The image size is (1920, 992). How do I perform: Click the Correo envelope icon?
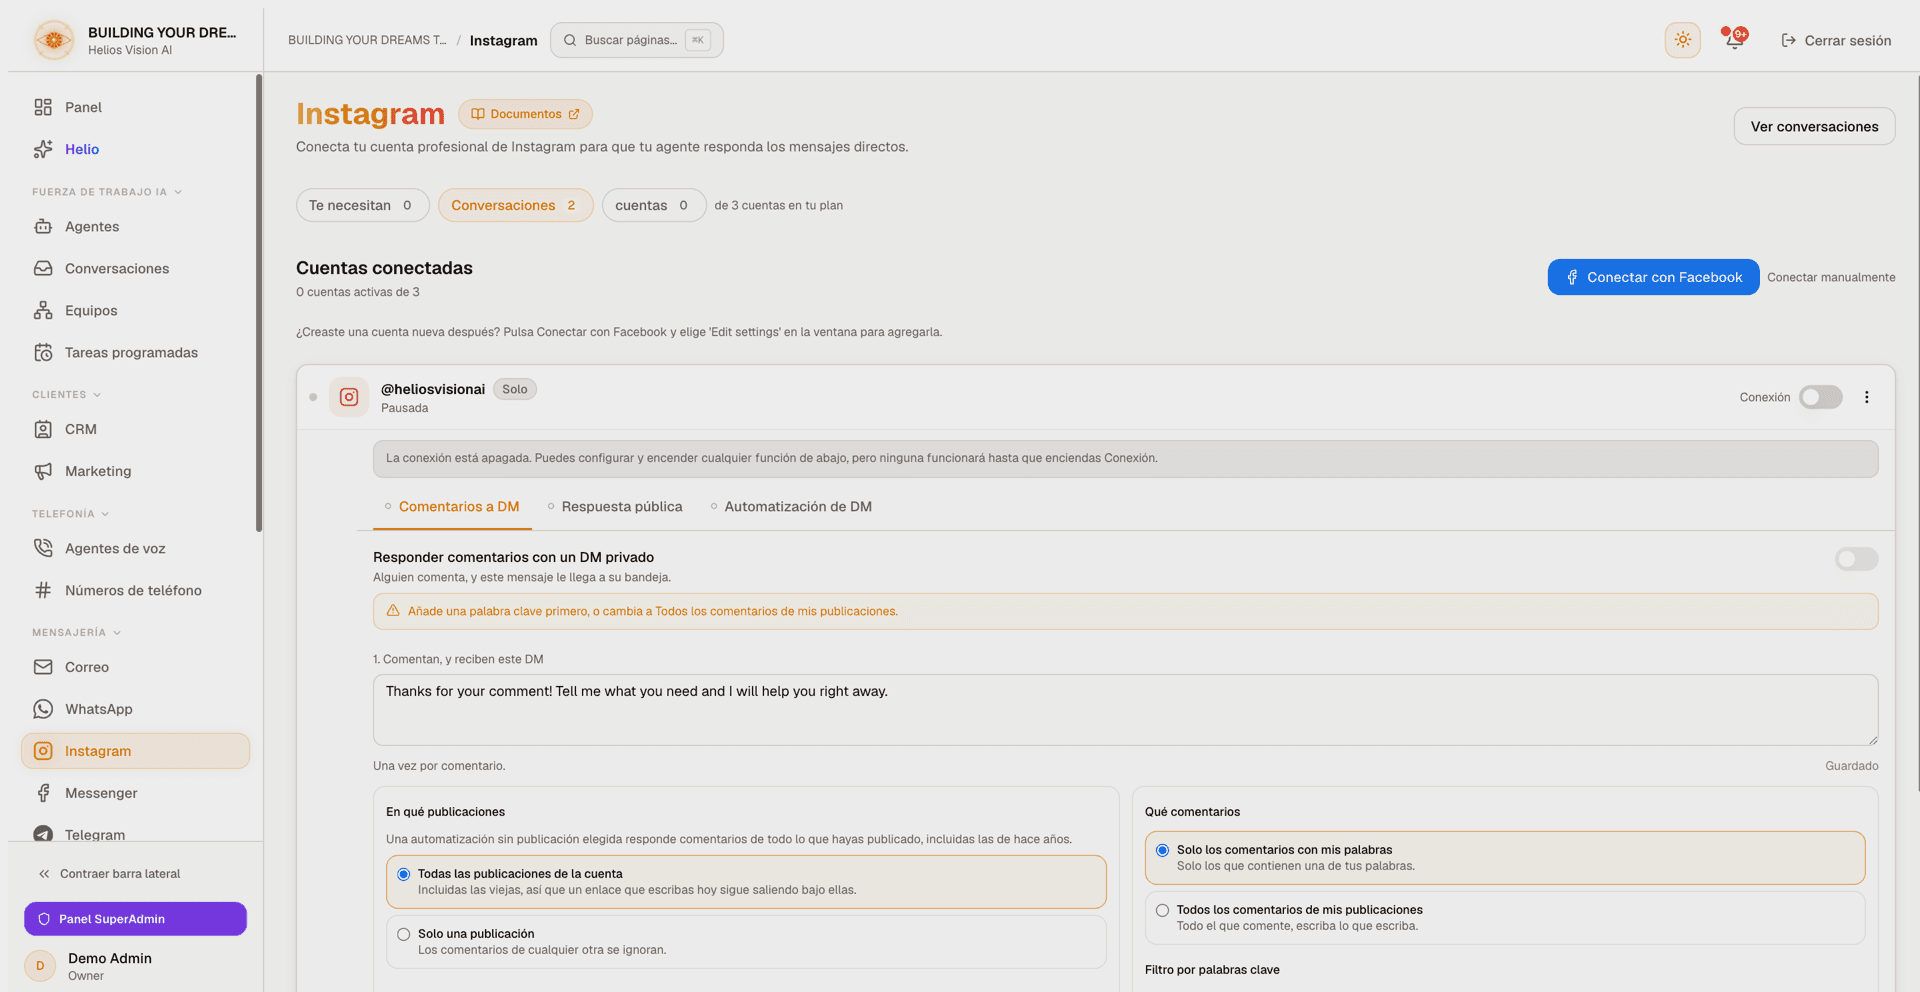point(43,667)
